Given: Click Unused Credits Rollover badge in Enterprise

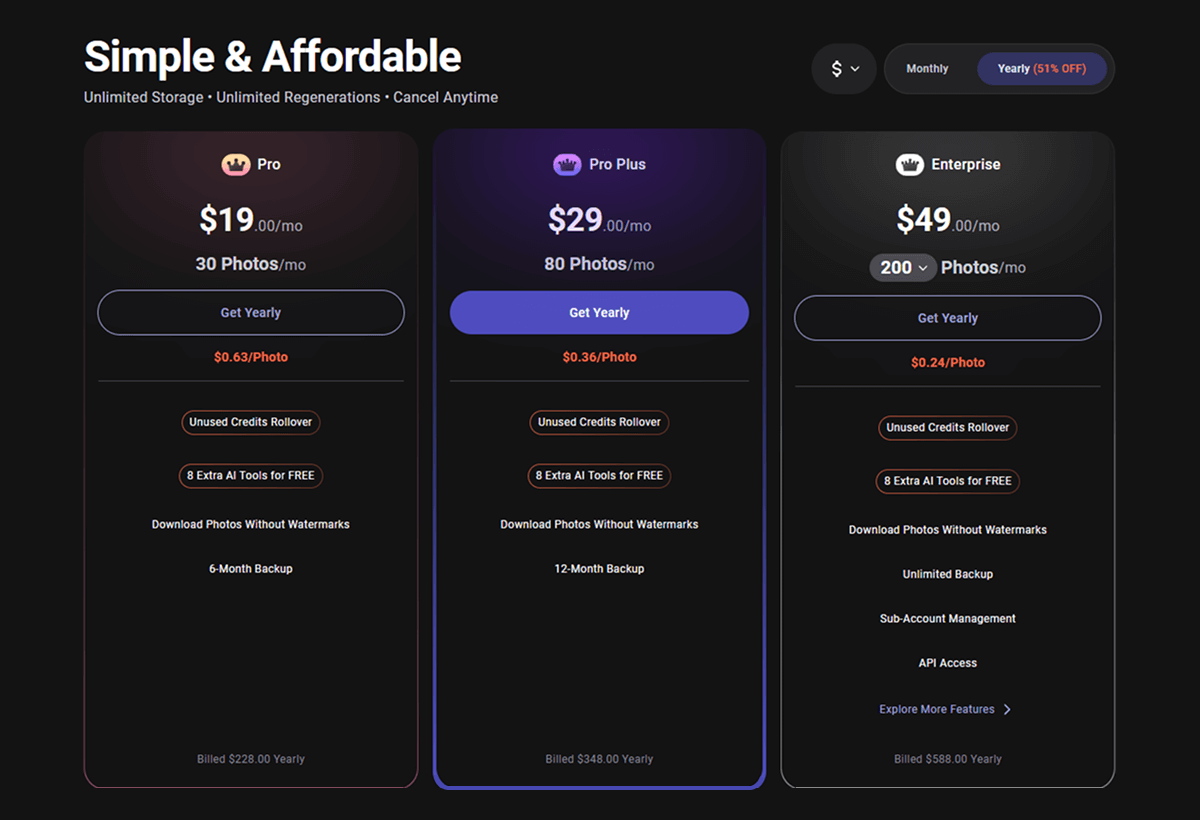Looking at the screenshot, I should pos(947,427).
